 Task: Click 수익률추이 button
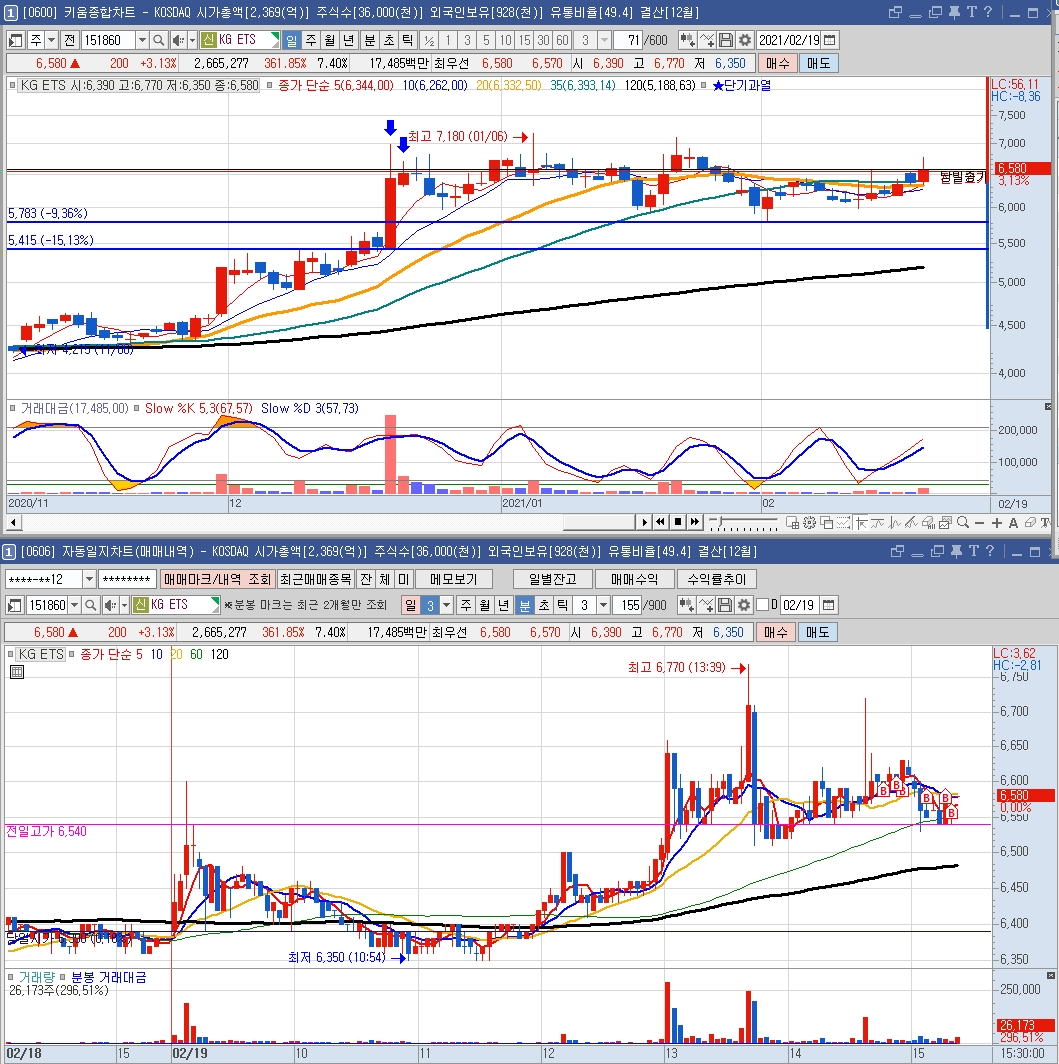pyautogui.click(x=716, y=579)
